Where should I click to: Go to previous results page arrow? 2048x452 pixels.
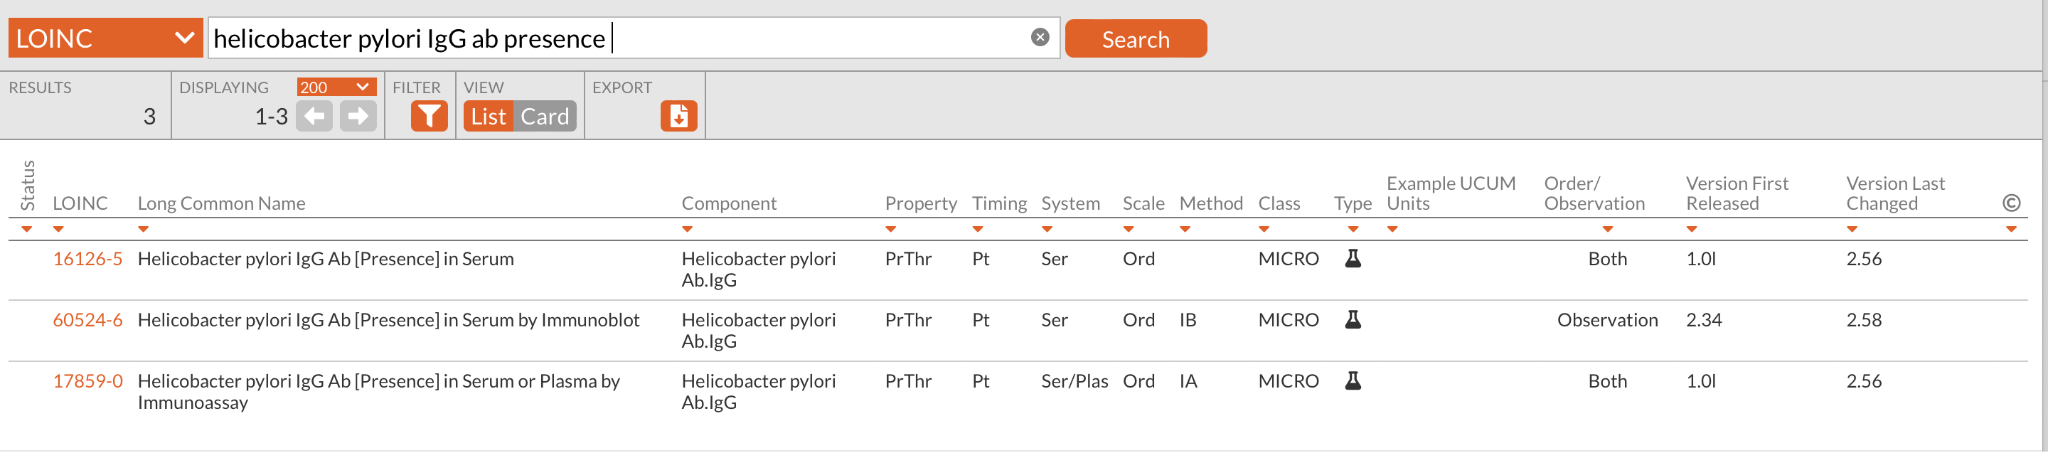tap(314, 116)
